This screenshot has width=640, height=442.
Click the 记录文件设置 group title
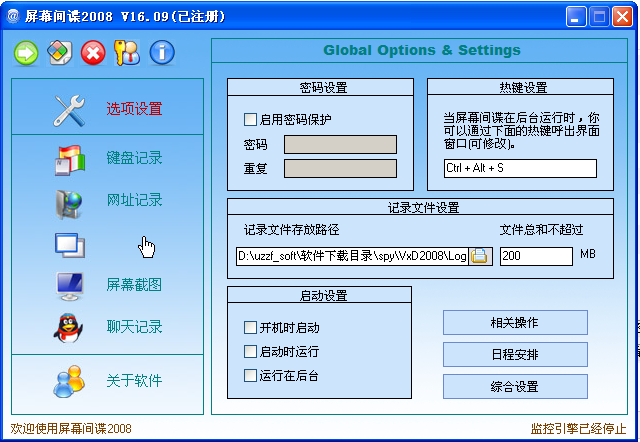pyautogui.click(x=423, y=207)
